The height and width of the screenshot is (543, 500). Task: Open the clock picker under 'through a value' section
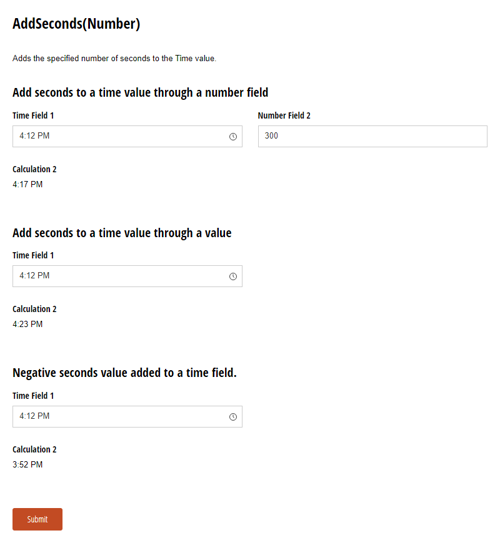[x=233, y=276]
